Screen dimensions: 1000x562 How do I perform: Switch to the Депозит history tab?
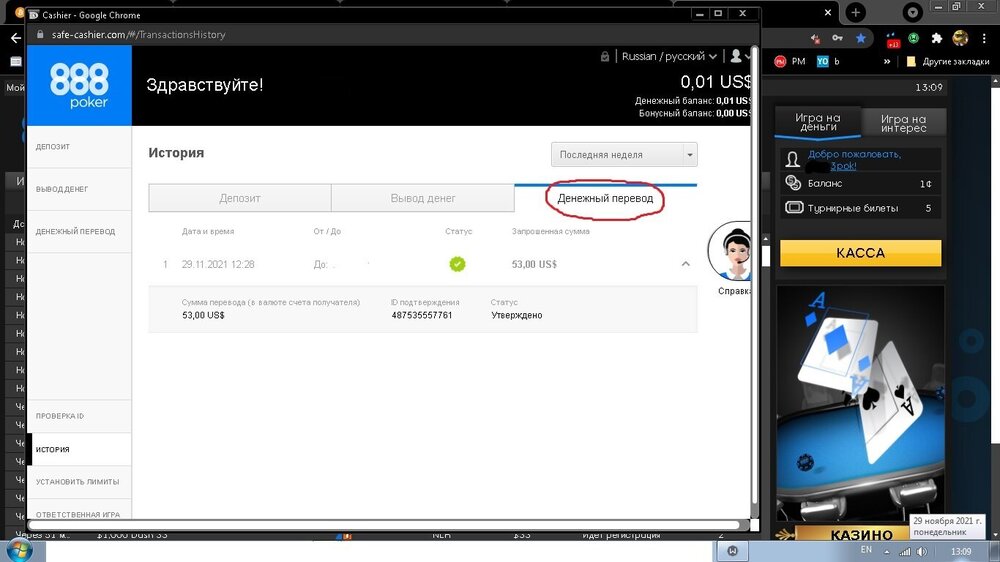click(x=240, y=198)
